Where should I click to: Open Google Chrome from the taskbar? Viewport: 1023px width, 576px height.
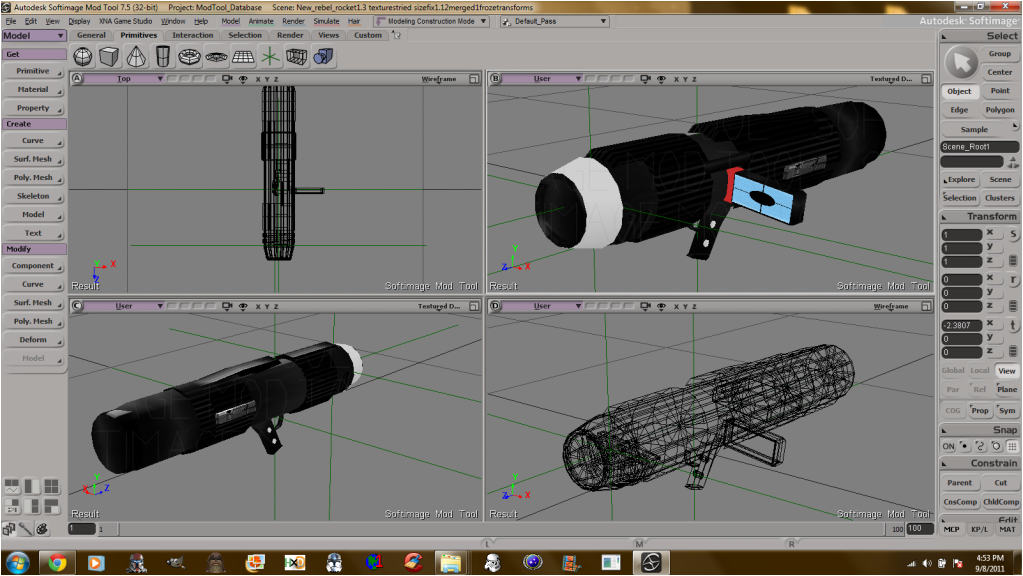(57, 562)
